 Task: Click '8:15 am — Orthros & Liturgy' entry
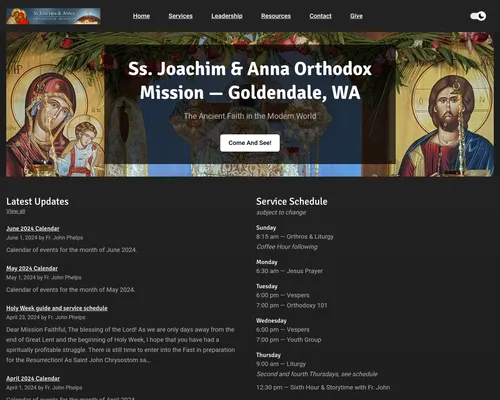coord(295,237)
